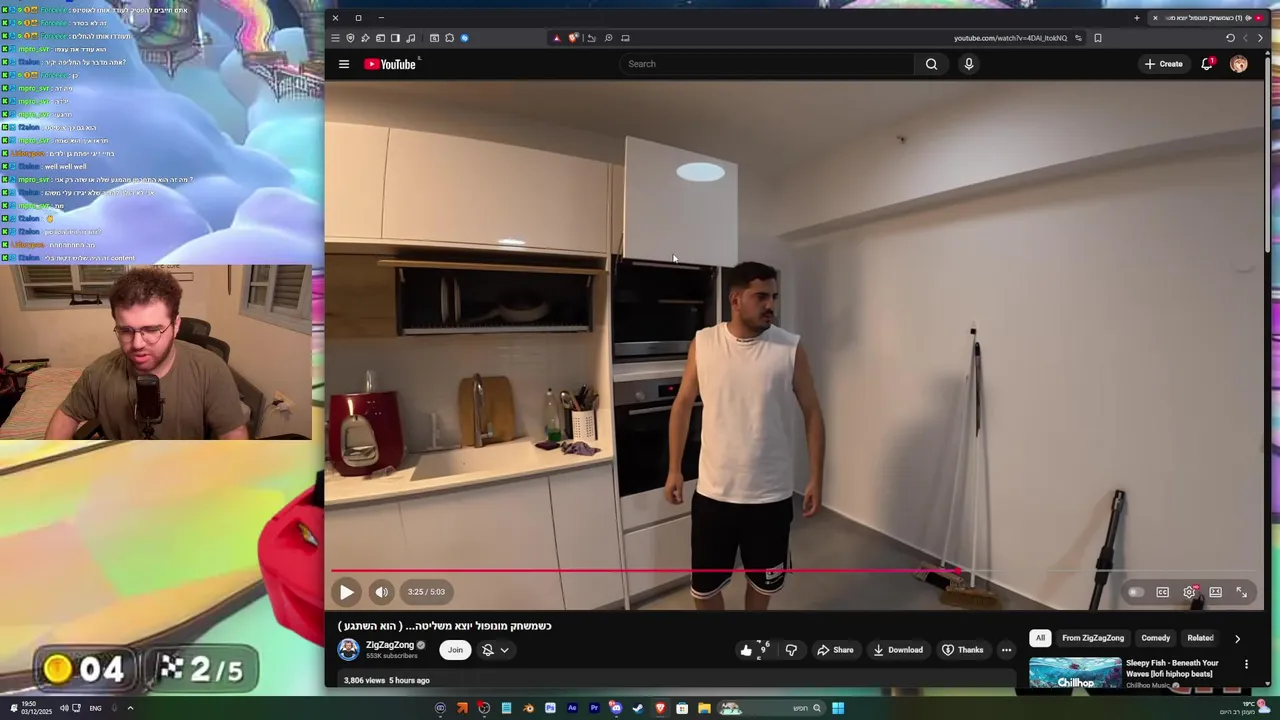Open the Sleepy Fish video thumbnail

(1075, 673)
